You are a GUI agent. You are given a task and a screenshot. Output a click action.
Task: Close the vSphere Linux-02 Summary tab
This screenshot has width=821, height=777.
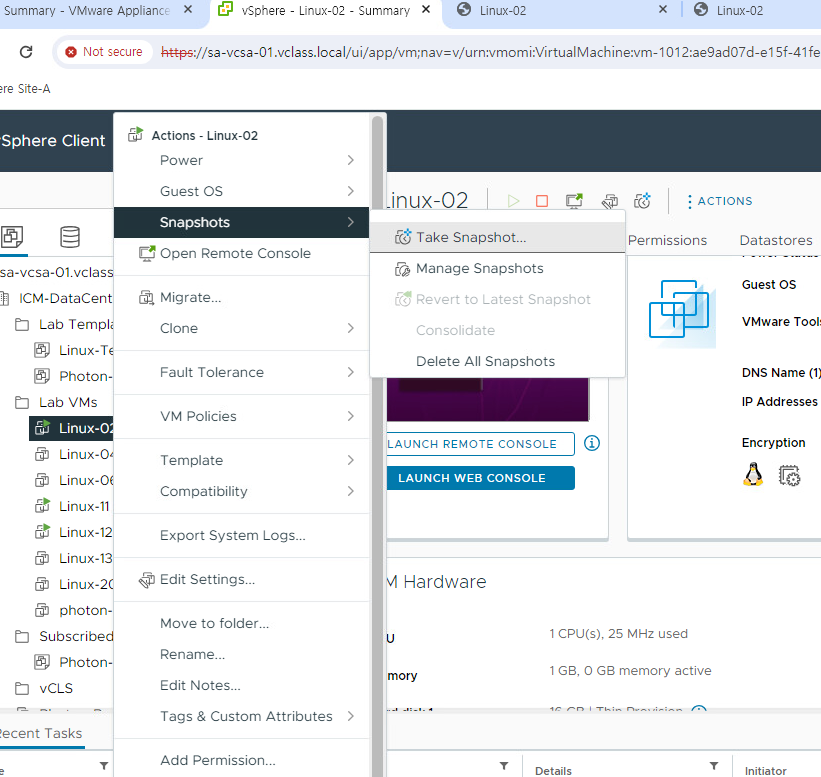[x=426, y=9]
